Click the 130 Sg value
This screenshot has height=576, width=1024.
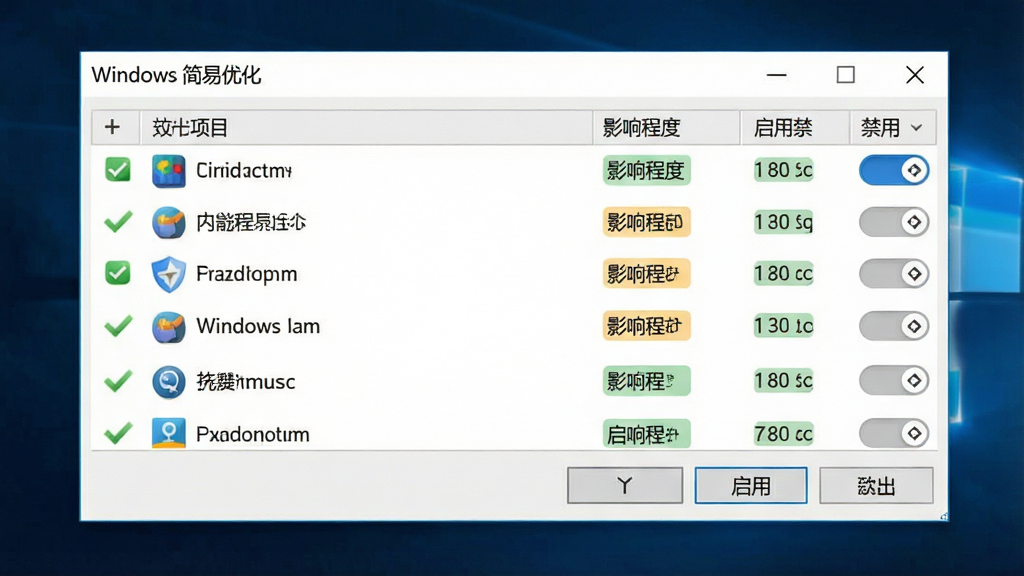[784, 222]
